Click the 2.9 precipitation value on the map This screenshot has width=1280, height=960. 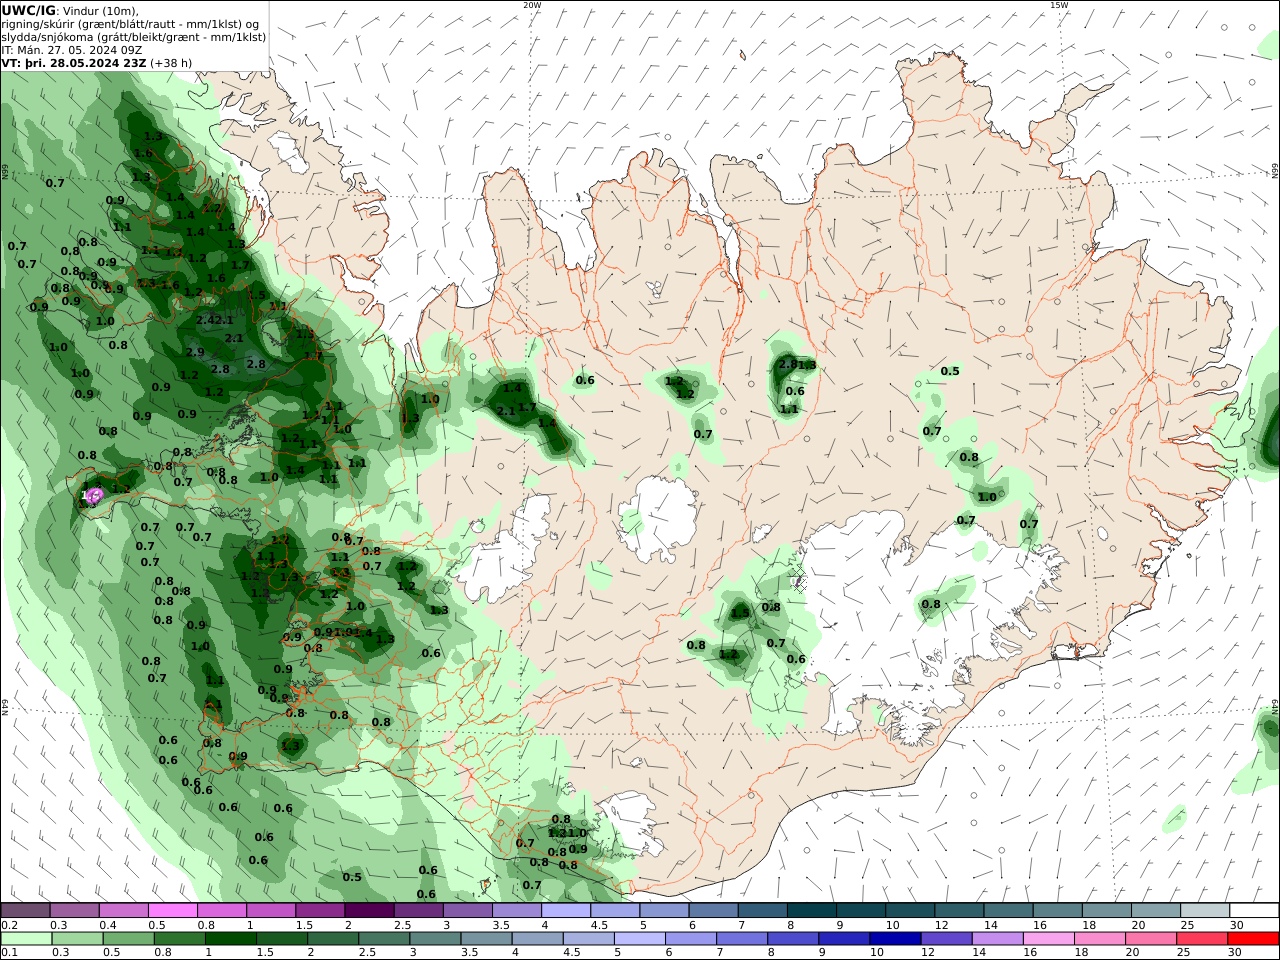tap(195, 352)
